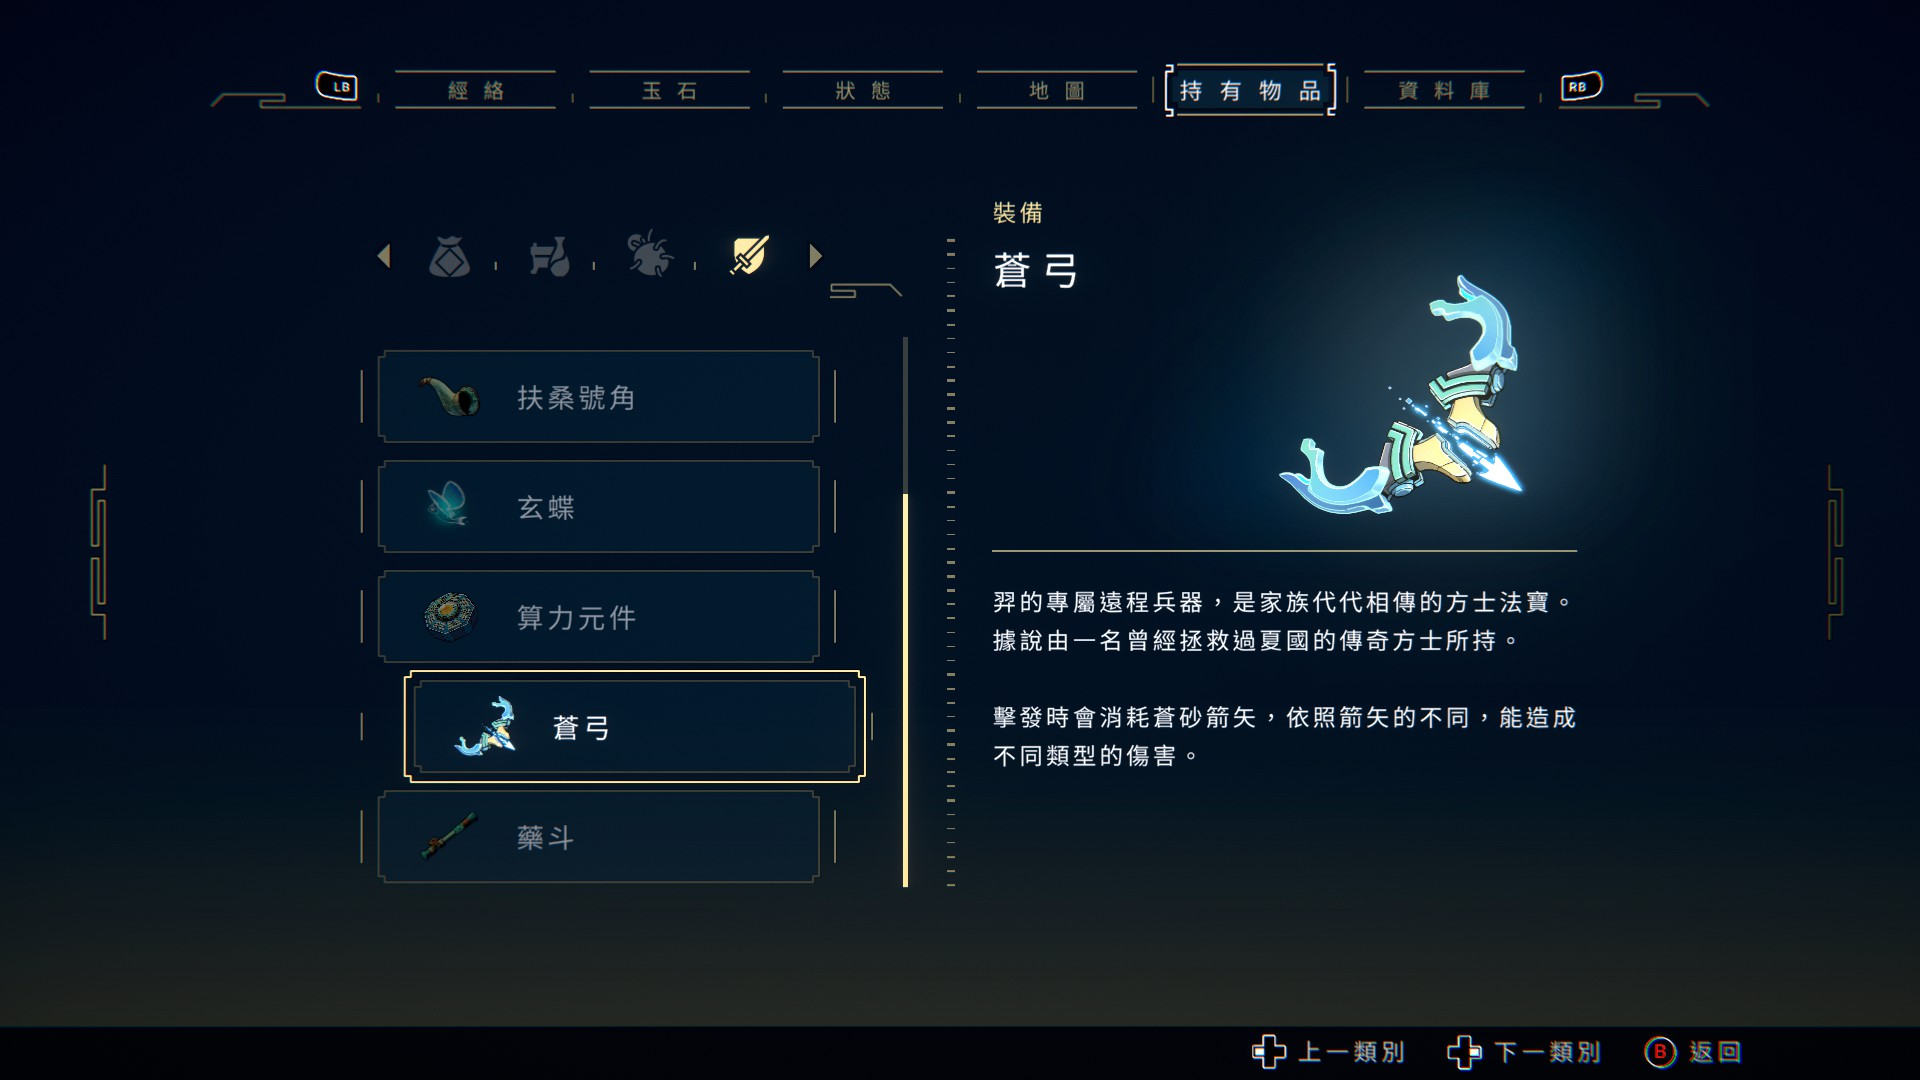The image size is (1920, 1080).
Task: Select the 算力元件 item
Action: 598,617
